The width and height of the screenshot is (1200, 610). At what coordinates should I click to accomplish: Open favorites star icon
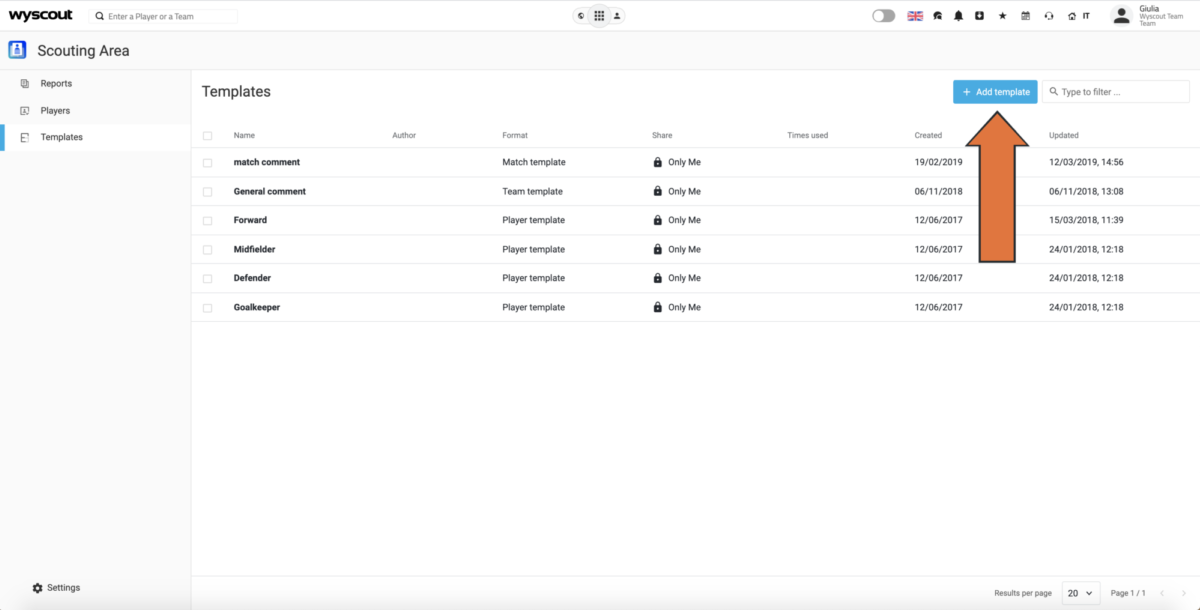point(1003,16)
